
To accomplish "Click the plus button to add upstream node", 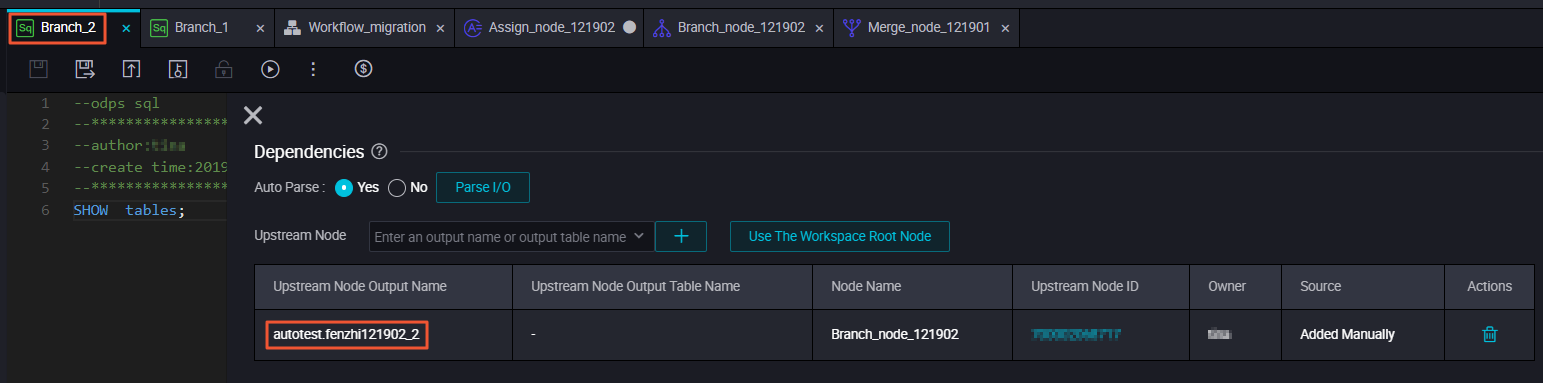I will [681, 236].
